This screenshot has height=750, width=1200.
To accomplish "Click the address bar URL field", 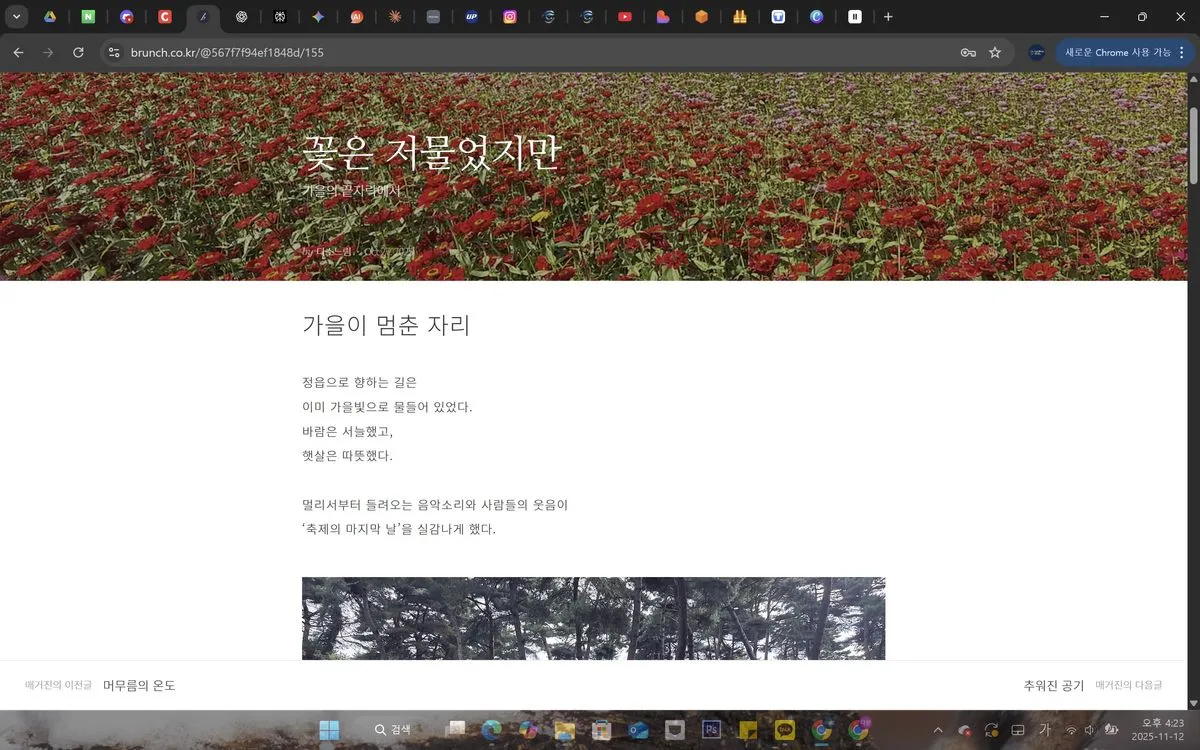I will pyautogui.click(x=500, y=52).
